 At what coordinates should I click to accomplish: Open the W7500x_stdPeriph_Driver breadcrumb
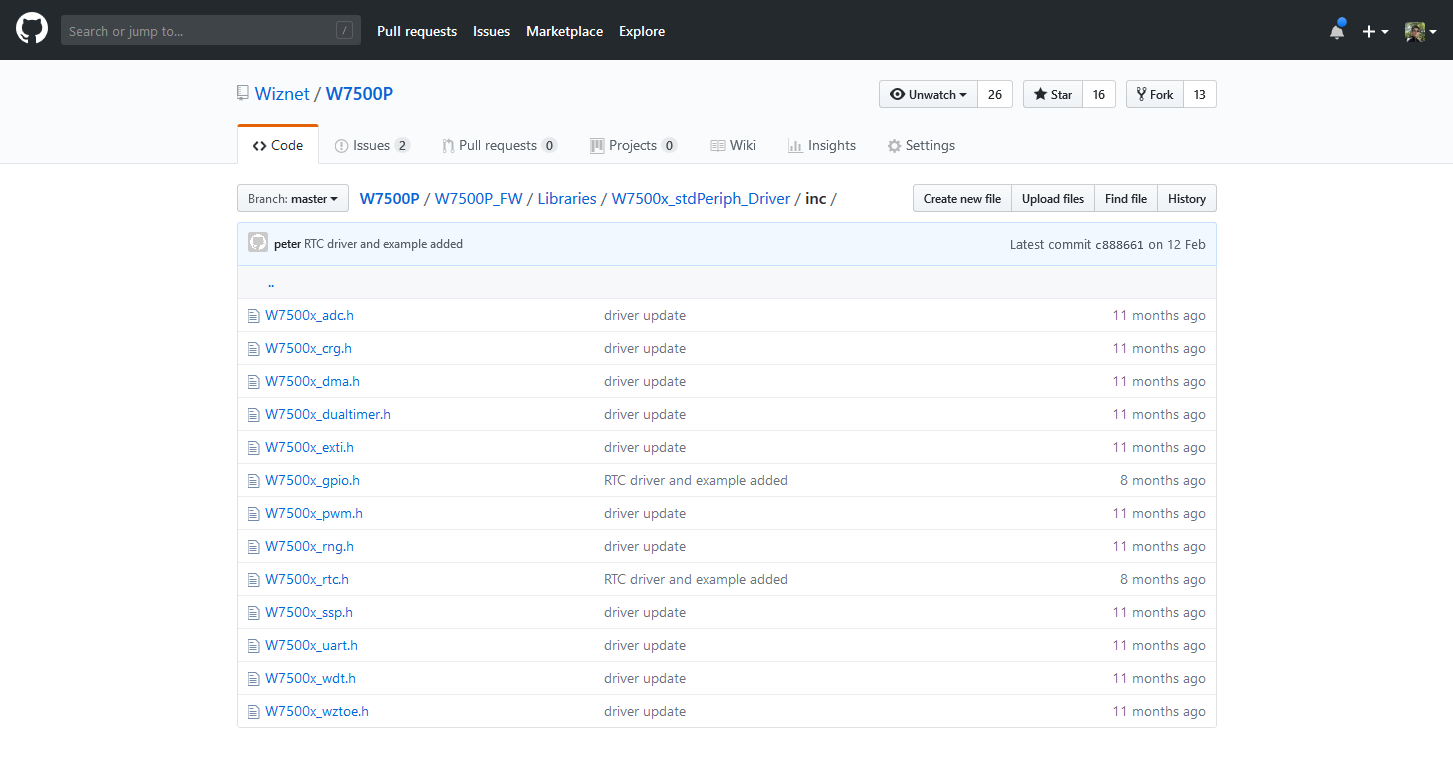[x=700, y=198]
